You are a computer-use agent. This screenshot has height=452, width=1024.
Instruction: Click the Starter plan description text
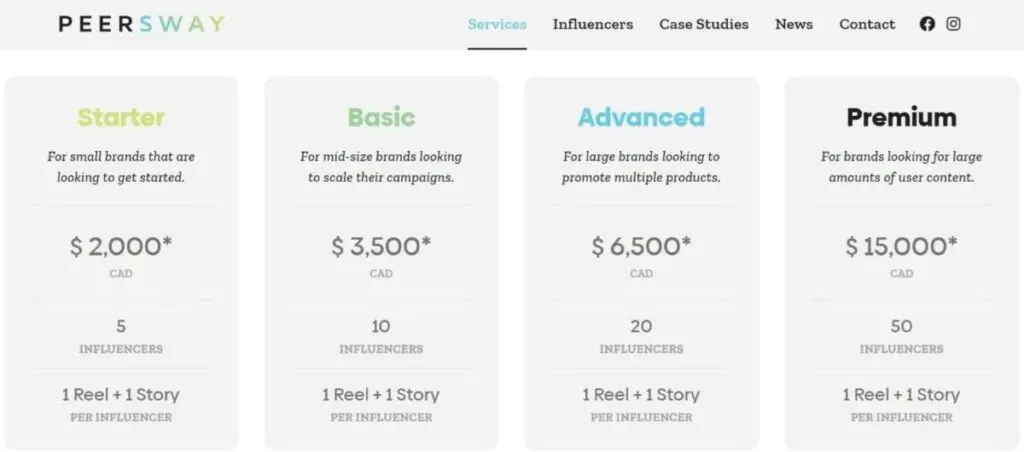(x=121, y=167)
